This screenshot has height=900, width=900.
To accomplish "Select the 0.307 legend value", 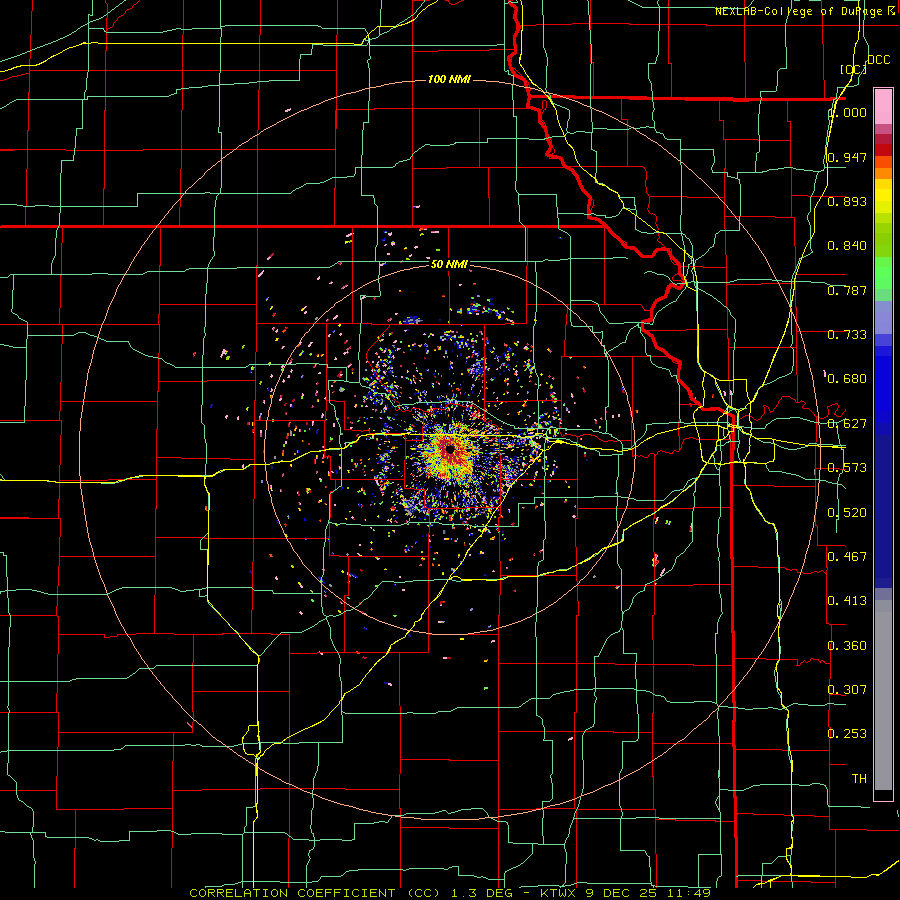I will point(847,689).
